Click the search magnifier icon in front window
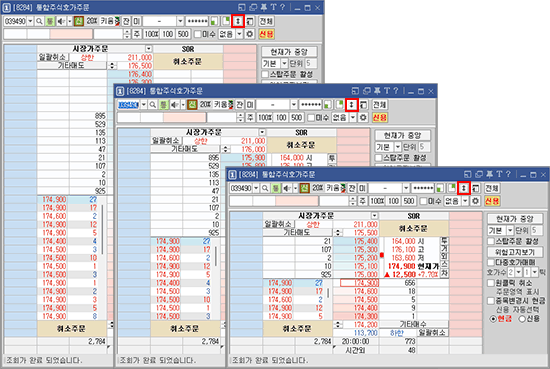 pyautogui.click(x=265, y=188)
